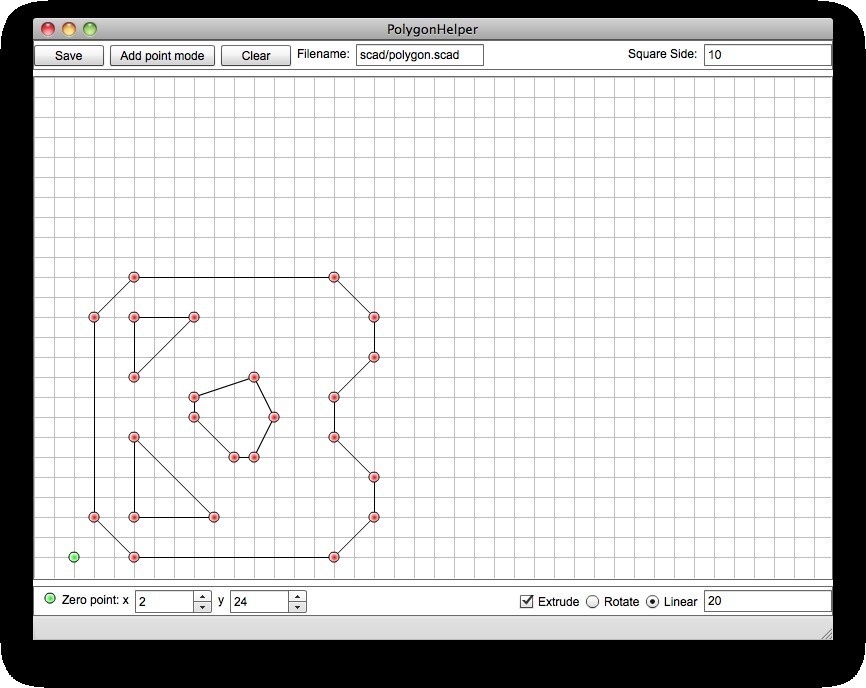Decrease Zero point x with down arrow

coord(203,607)
